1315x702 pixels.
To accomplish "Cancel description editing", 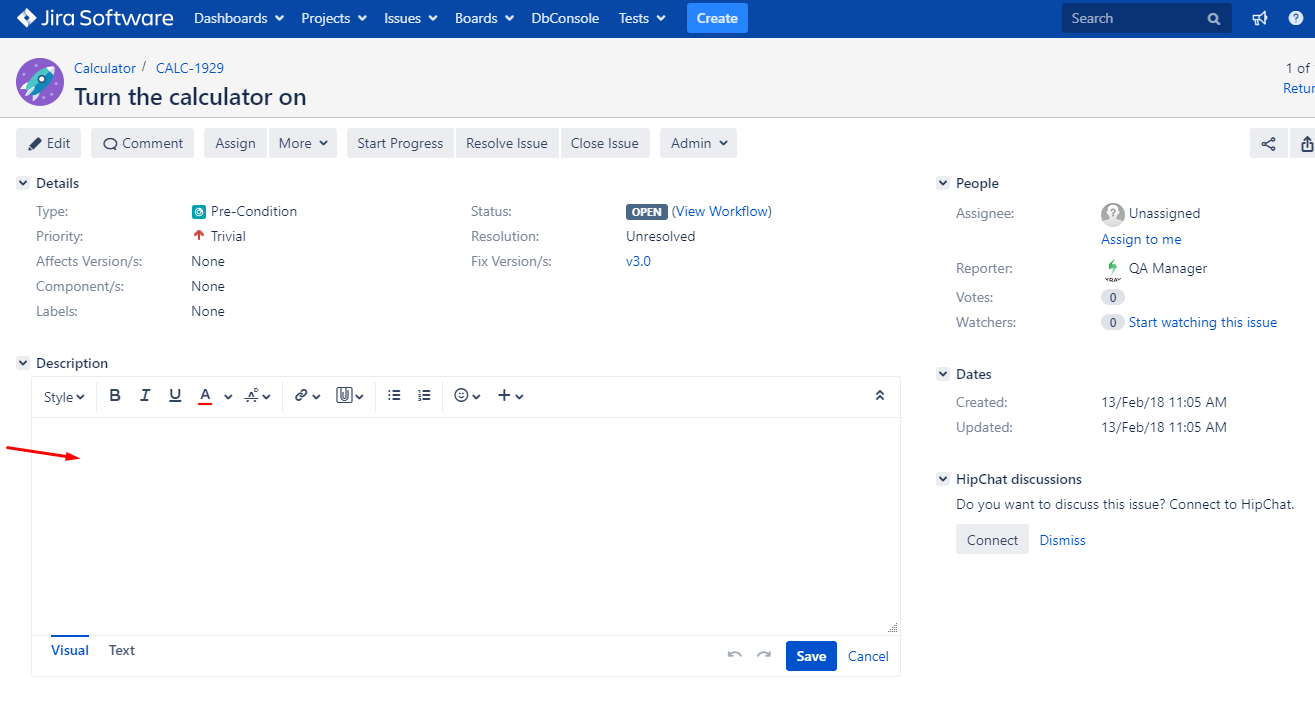I will pyautogui.click(x=868, y=656).
